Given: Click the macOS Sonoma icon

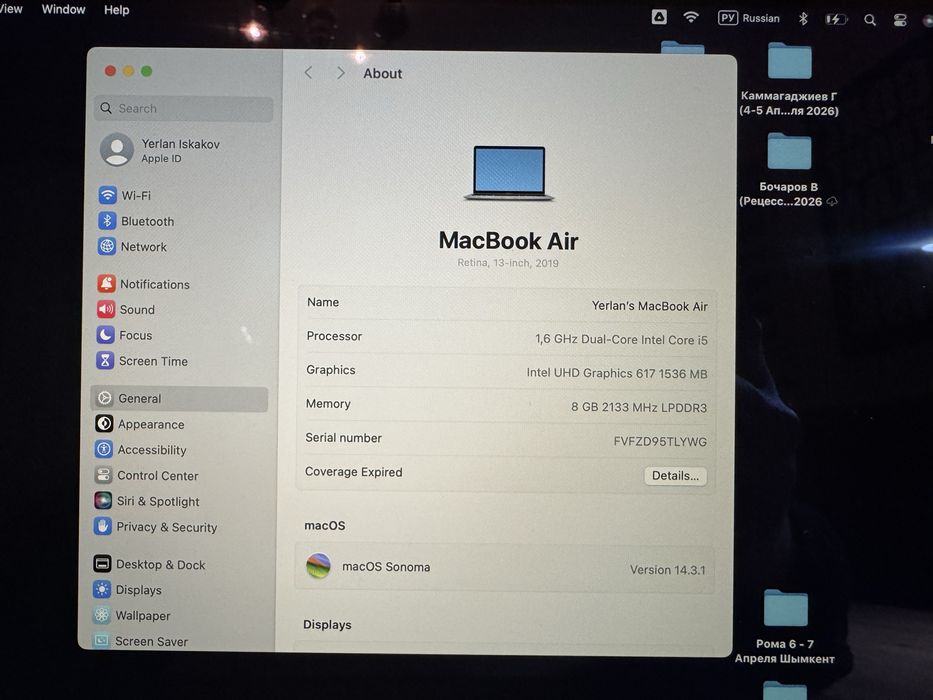Looking at the screenshot, I should pyautogui.click(x=318, y=565).
